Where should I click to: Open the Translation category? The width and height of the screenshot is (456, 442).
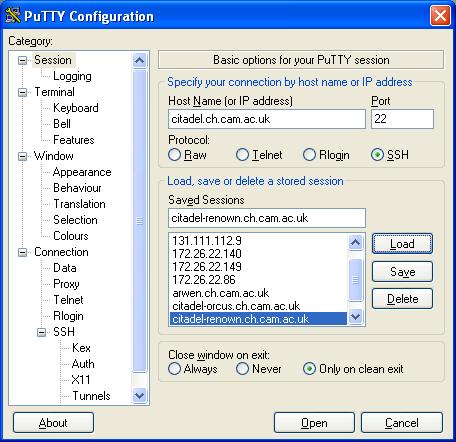pyautogui.click(x=79, y=204)
